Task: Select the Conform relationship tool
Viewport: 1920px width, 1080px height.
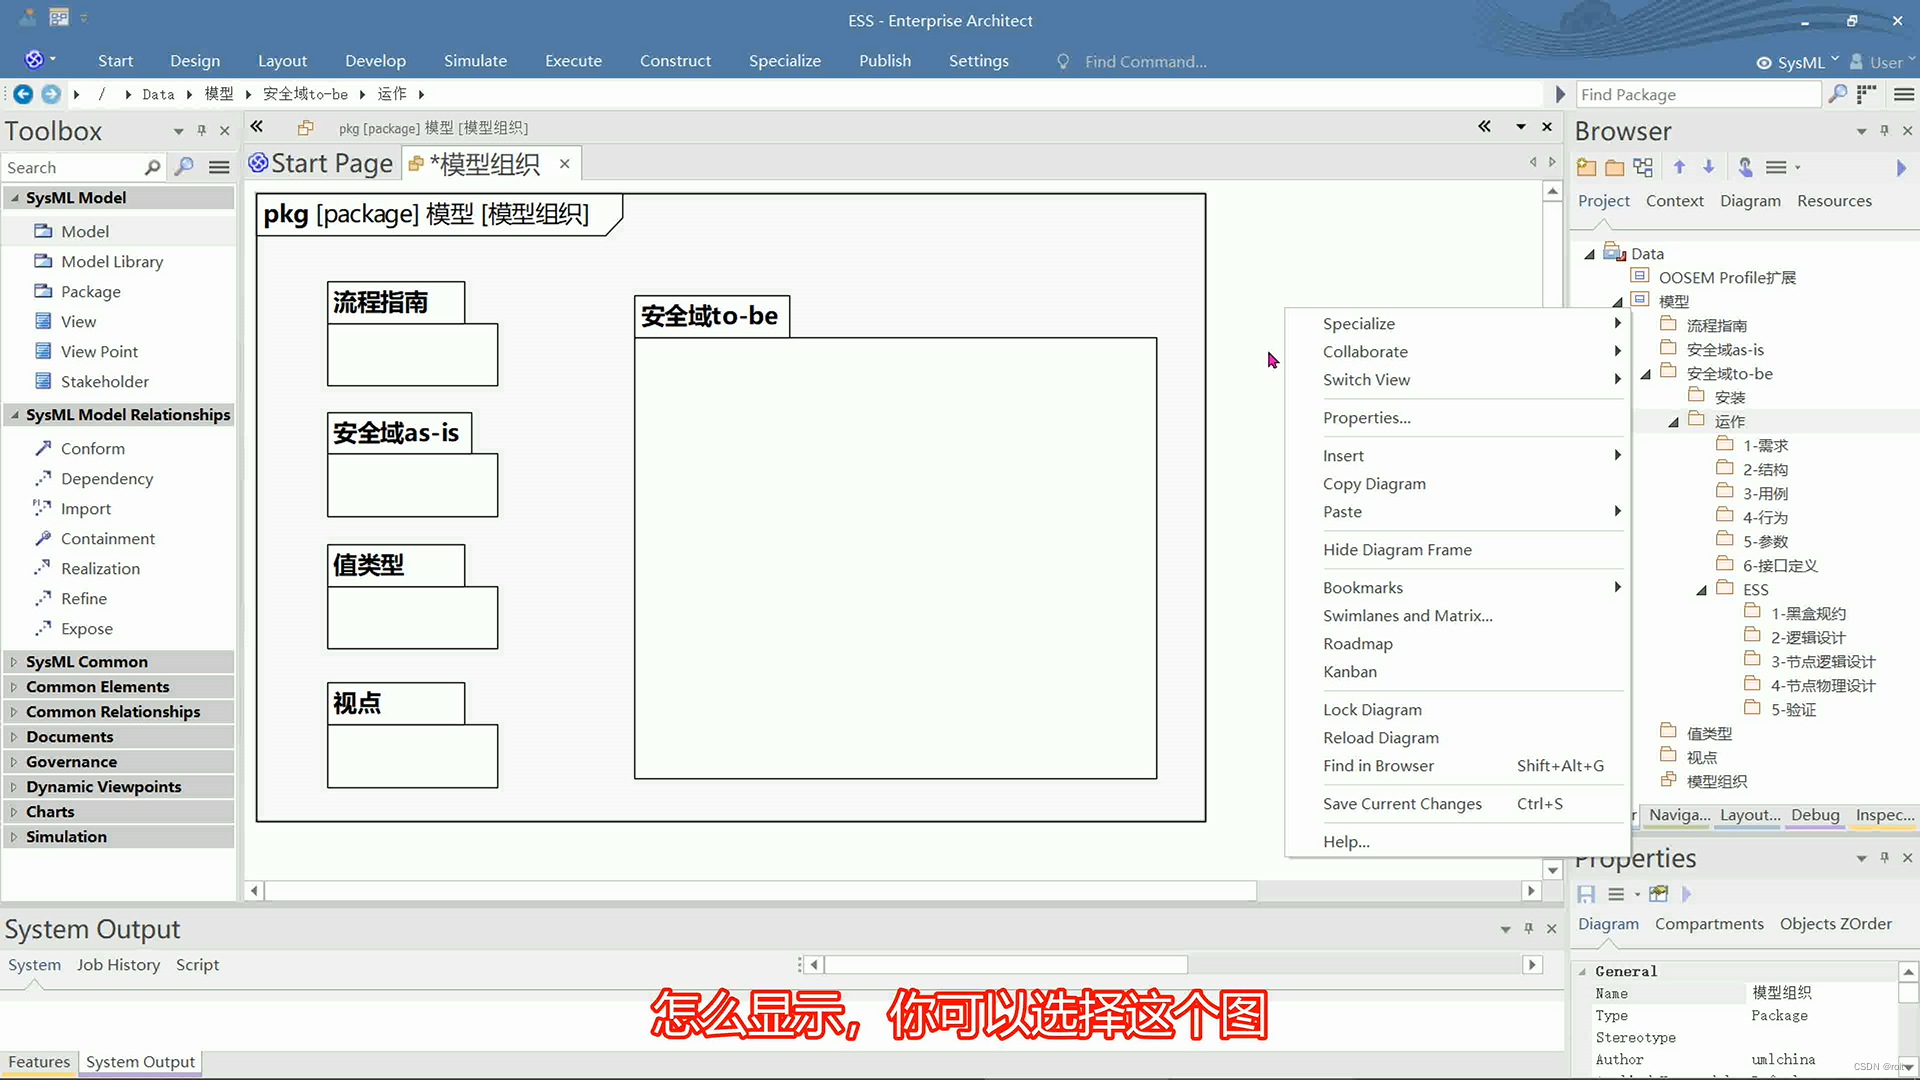Action: [92, 448]
